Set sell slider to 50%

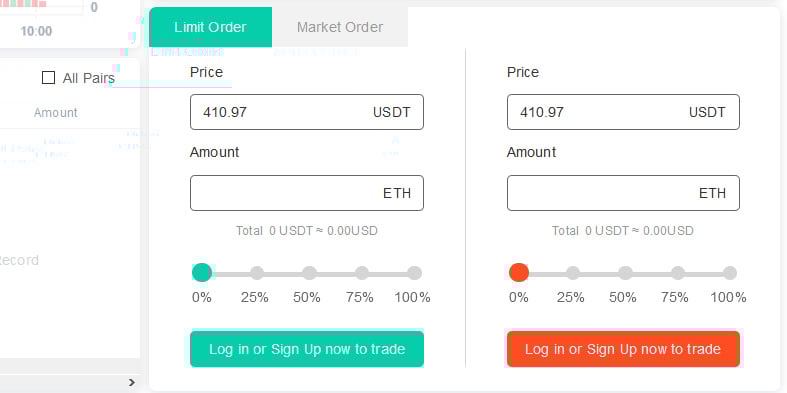click(x=625, y=273)
